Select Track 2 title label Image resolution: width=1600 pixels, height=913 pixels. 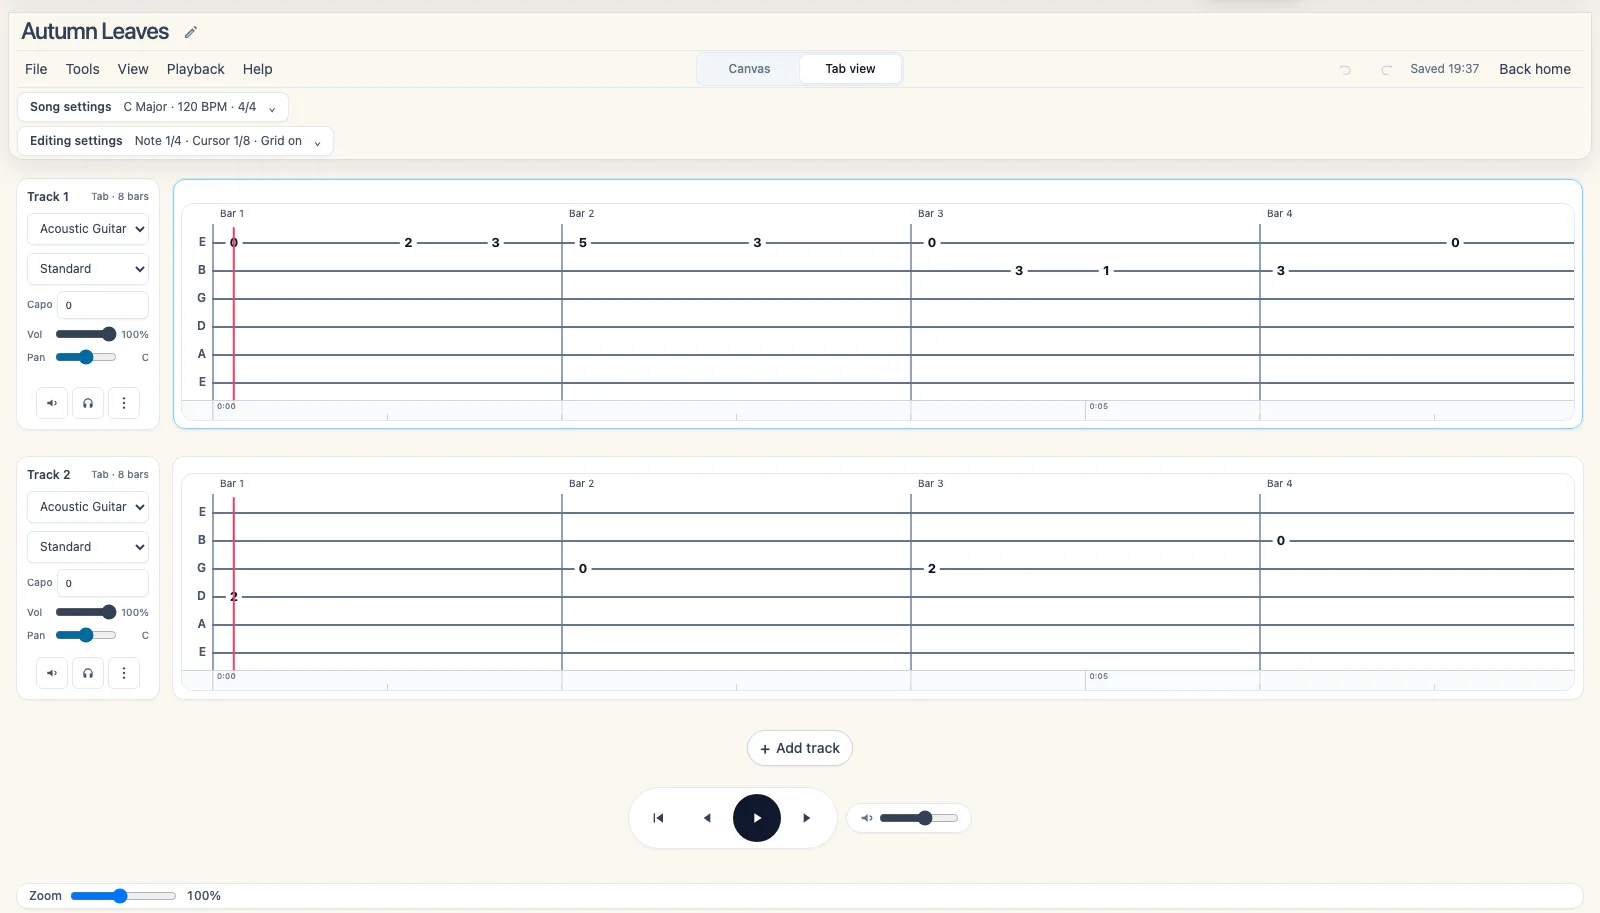(x=49, y=475)
